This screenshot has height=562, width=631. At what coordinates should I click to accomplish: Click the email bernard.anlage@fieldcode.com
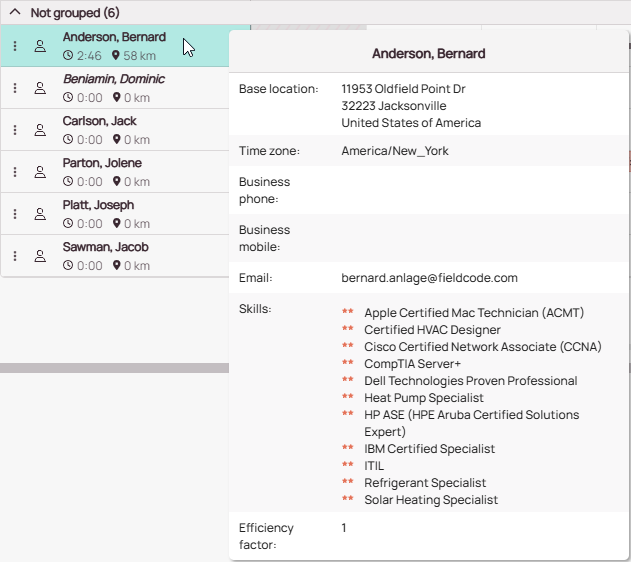pyautogui.click(x=429, y=278)
